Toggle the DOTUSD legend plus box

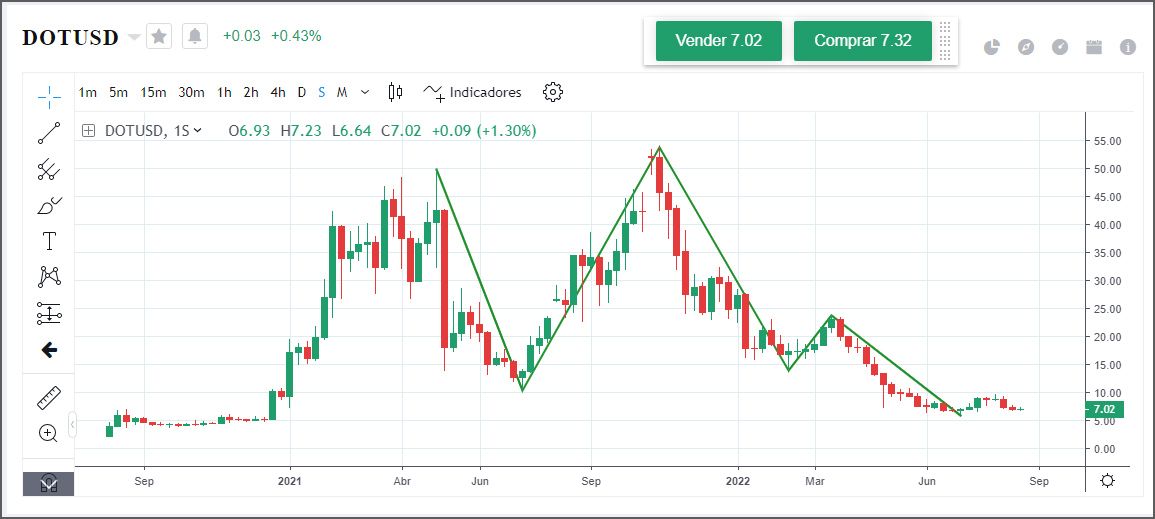point(89,131)
